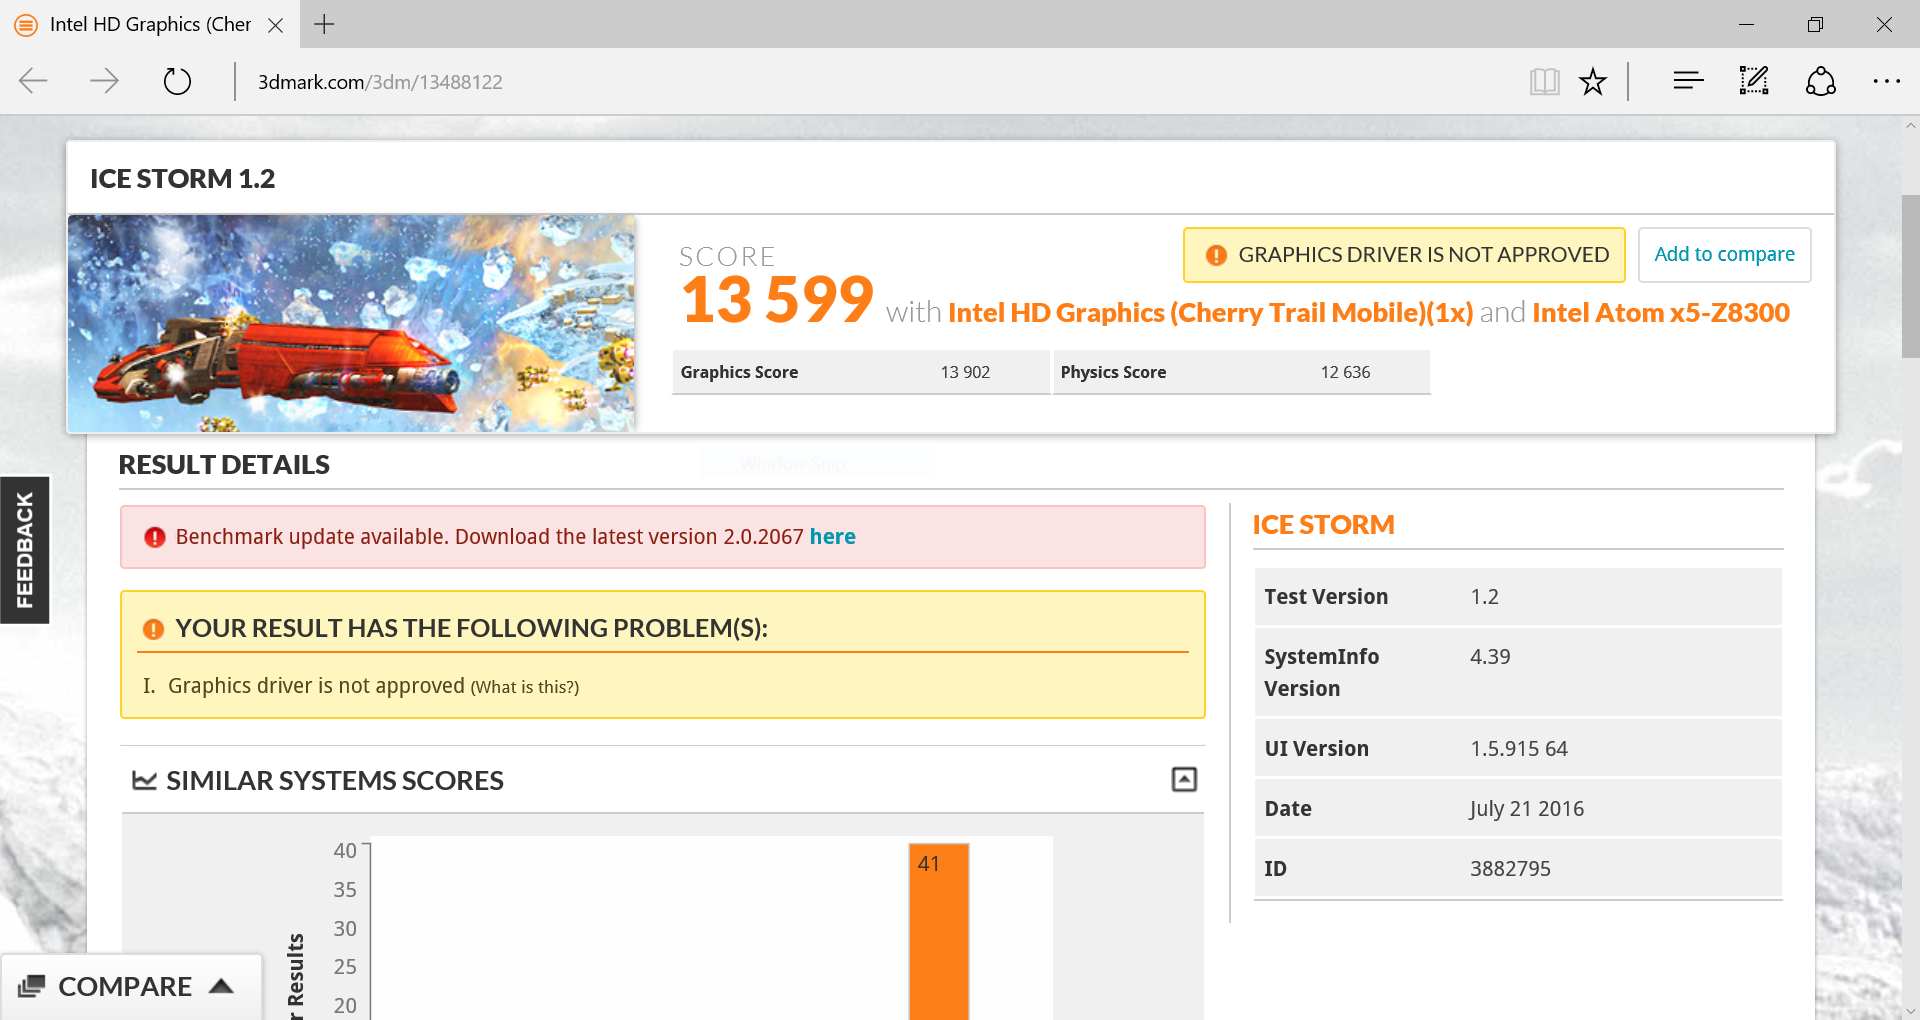This screenshot has width=1920, height=1020.
Task: Open the Hub panel
Action: (x=1687, y=81)
